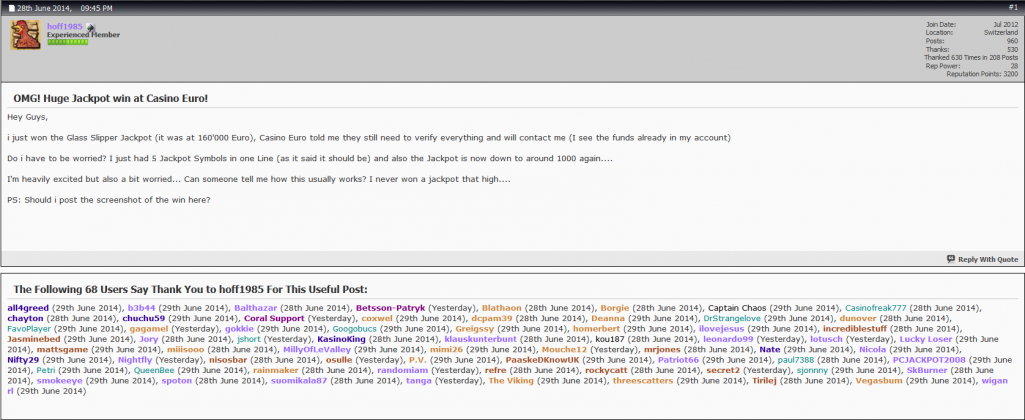Image resolution: width=1025 pixels, height=420 pixels.
Task: Open user Balthazar's profile
Action: [256, 307]
